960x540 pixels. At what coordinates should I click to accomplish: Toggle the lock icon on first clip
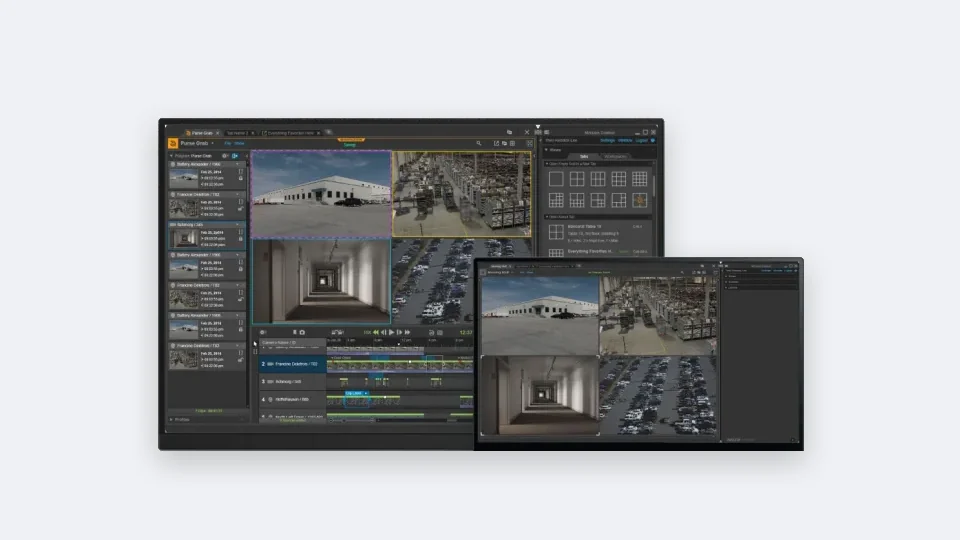click(241, 178)
